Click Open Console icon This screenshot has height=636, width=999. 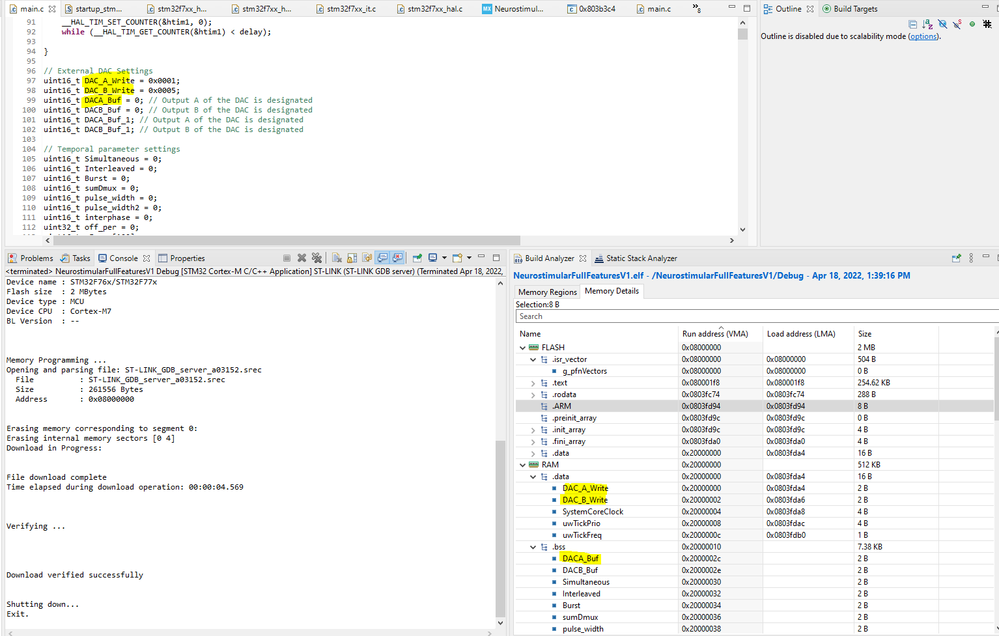(x=457, y=258)
